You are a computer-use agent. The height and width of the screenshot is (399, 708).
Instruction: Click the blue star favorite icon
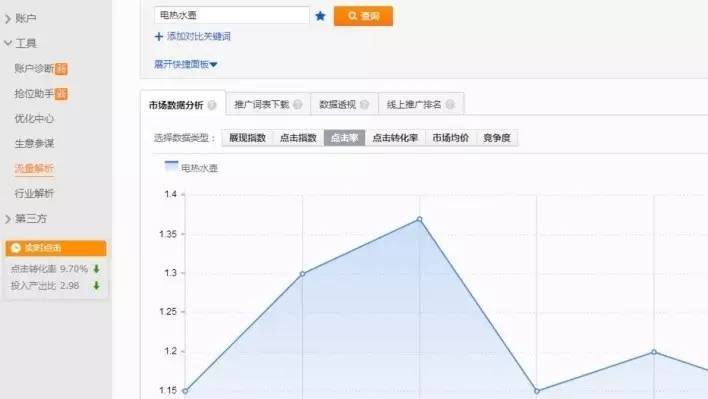(320, 16)
